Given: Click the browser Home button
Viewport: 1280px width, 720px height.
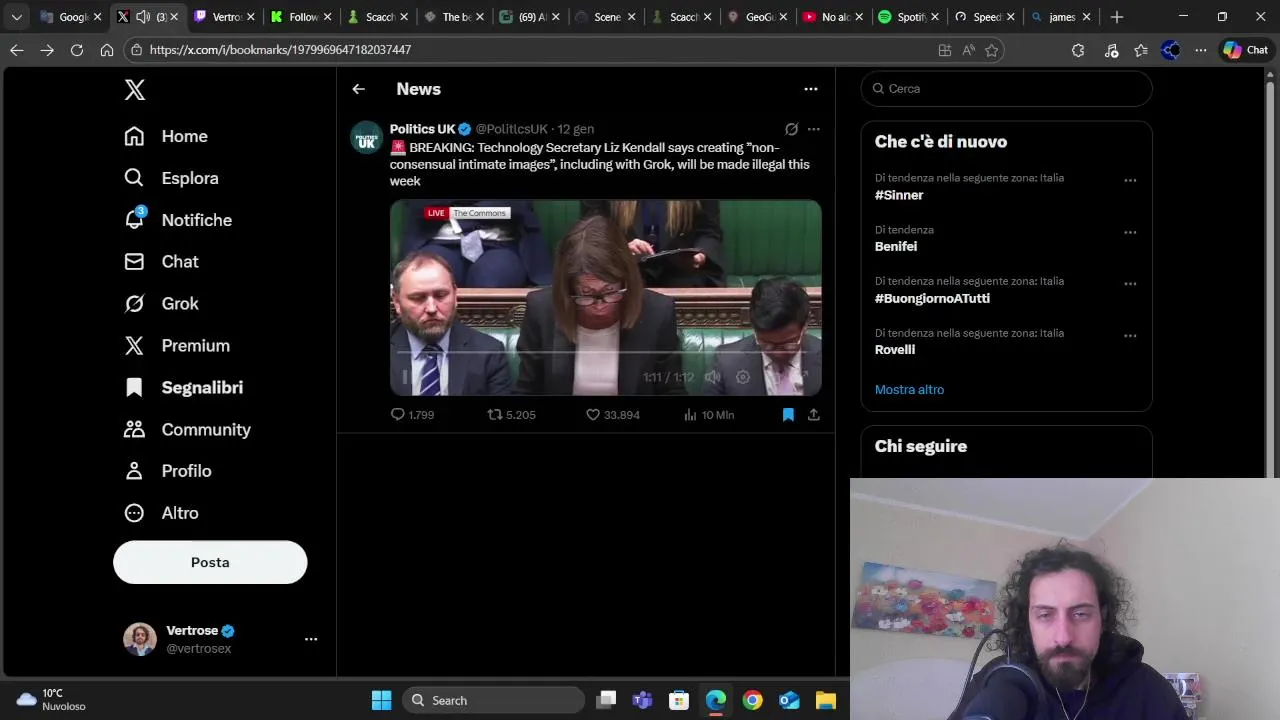Looking at the screenshot, I should pyautogui.click(x=107, y=50).
